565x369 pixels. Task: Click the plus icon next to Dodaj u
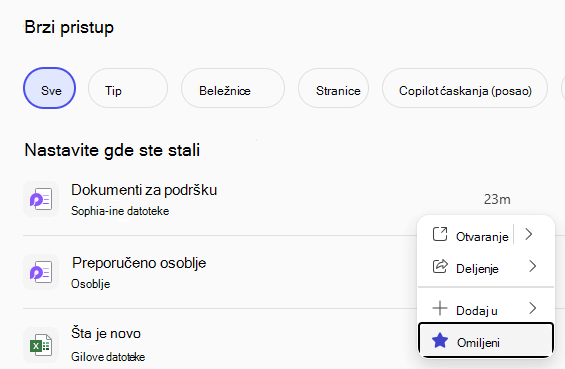440,308
